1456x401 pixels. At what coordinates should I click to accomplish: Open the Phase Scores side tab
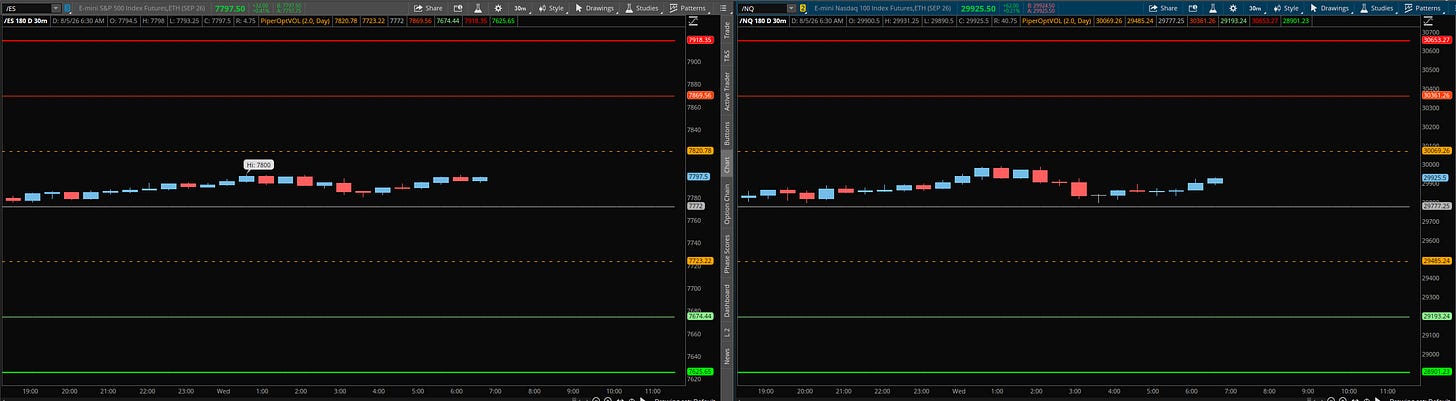(727, 253)
